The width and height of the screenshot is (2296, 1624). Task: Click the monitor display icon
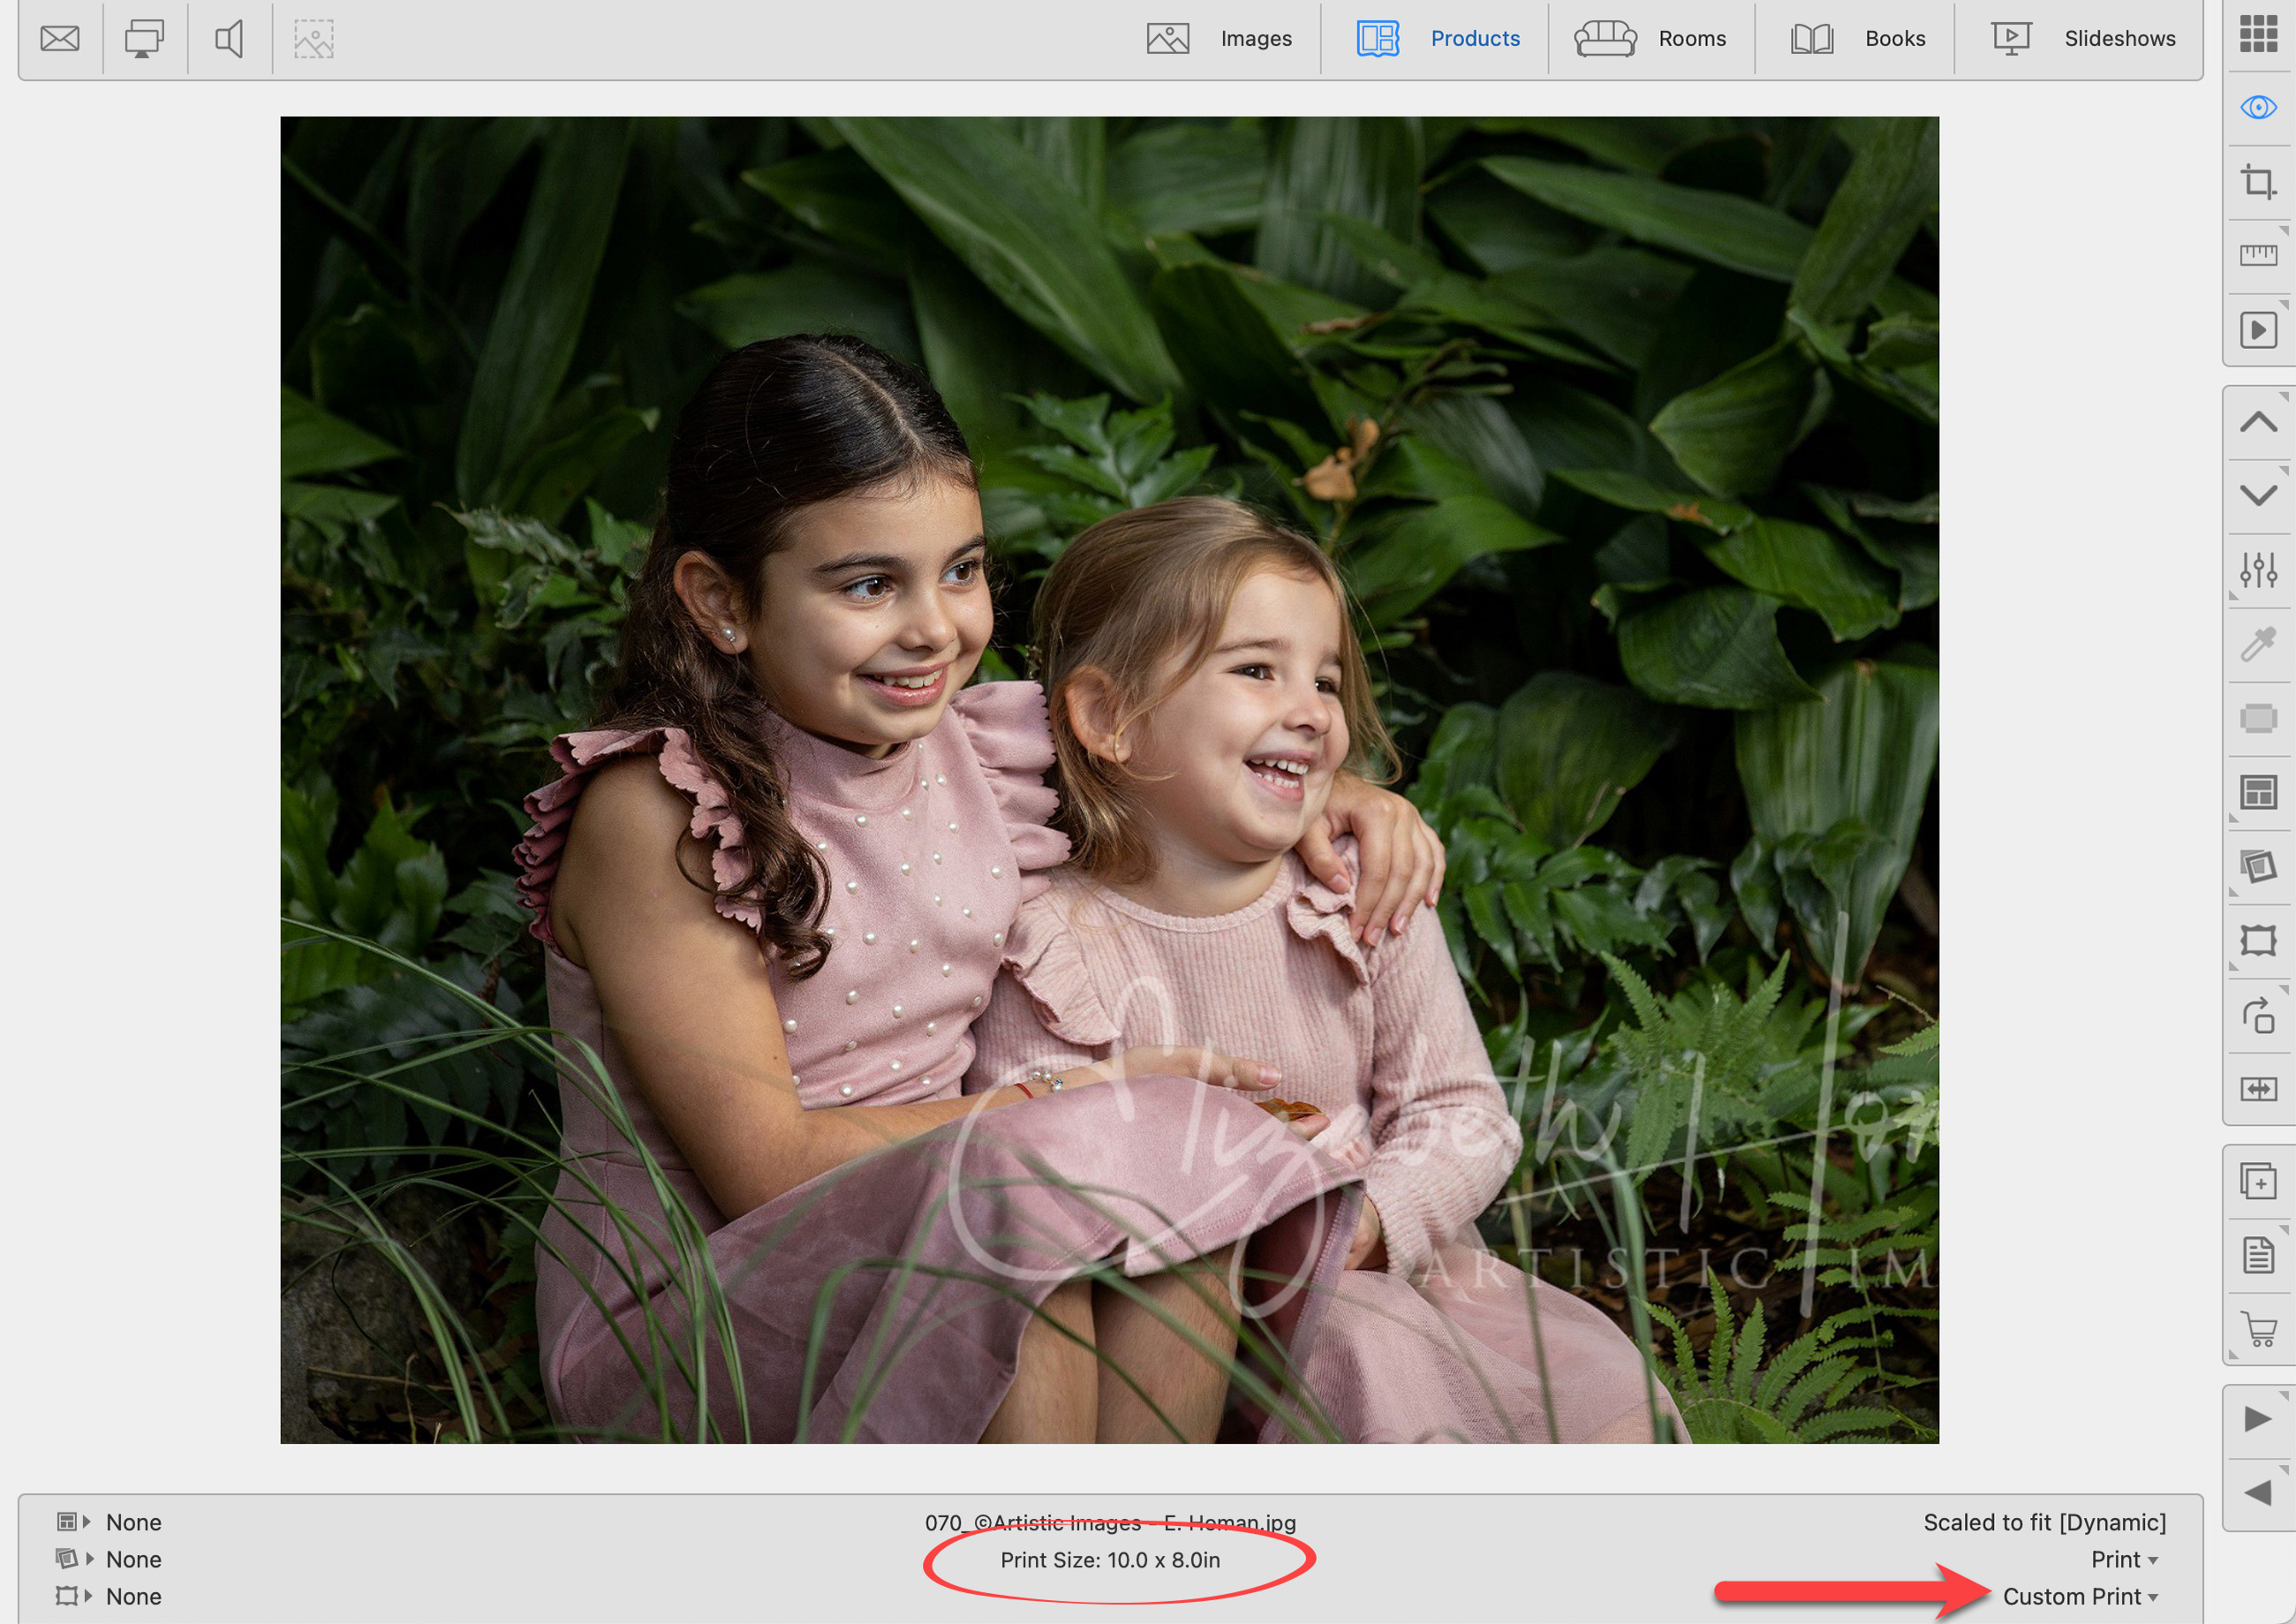[x=144, y=39]
